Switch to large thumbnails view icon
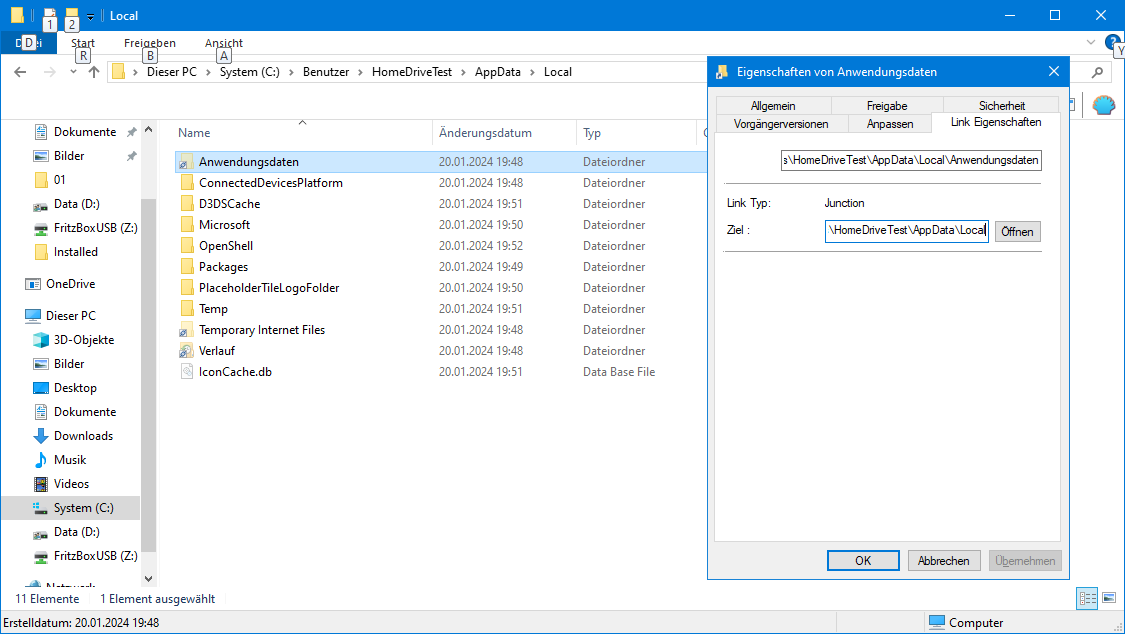1125x634 pixels. (1109, 598)
